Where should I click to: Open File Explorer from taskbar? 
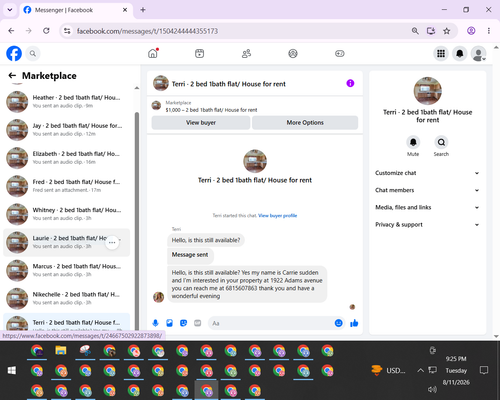coord(61,350)
